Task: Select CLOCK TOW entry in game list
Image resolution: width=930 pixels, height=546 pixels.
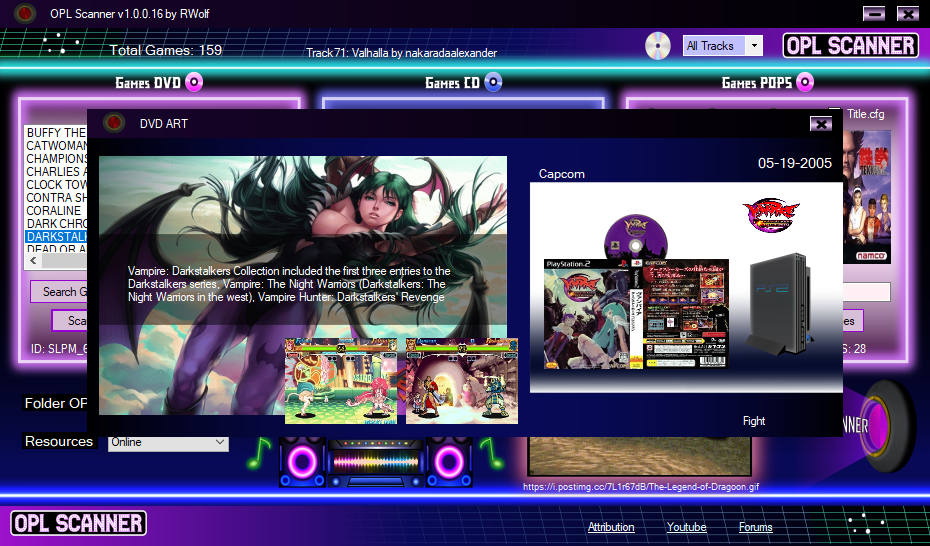Action: 56,184
